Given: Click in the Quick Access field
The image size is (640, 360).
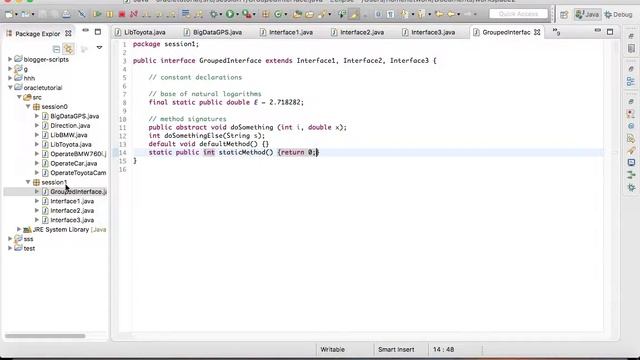Looking at the screenshot, I should tap(518, 14).
